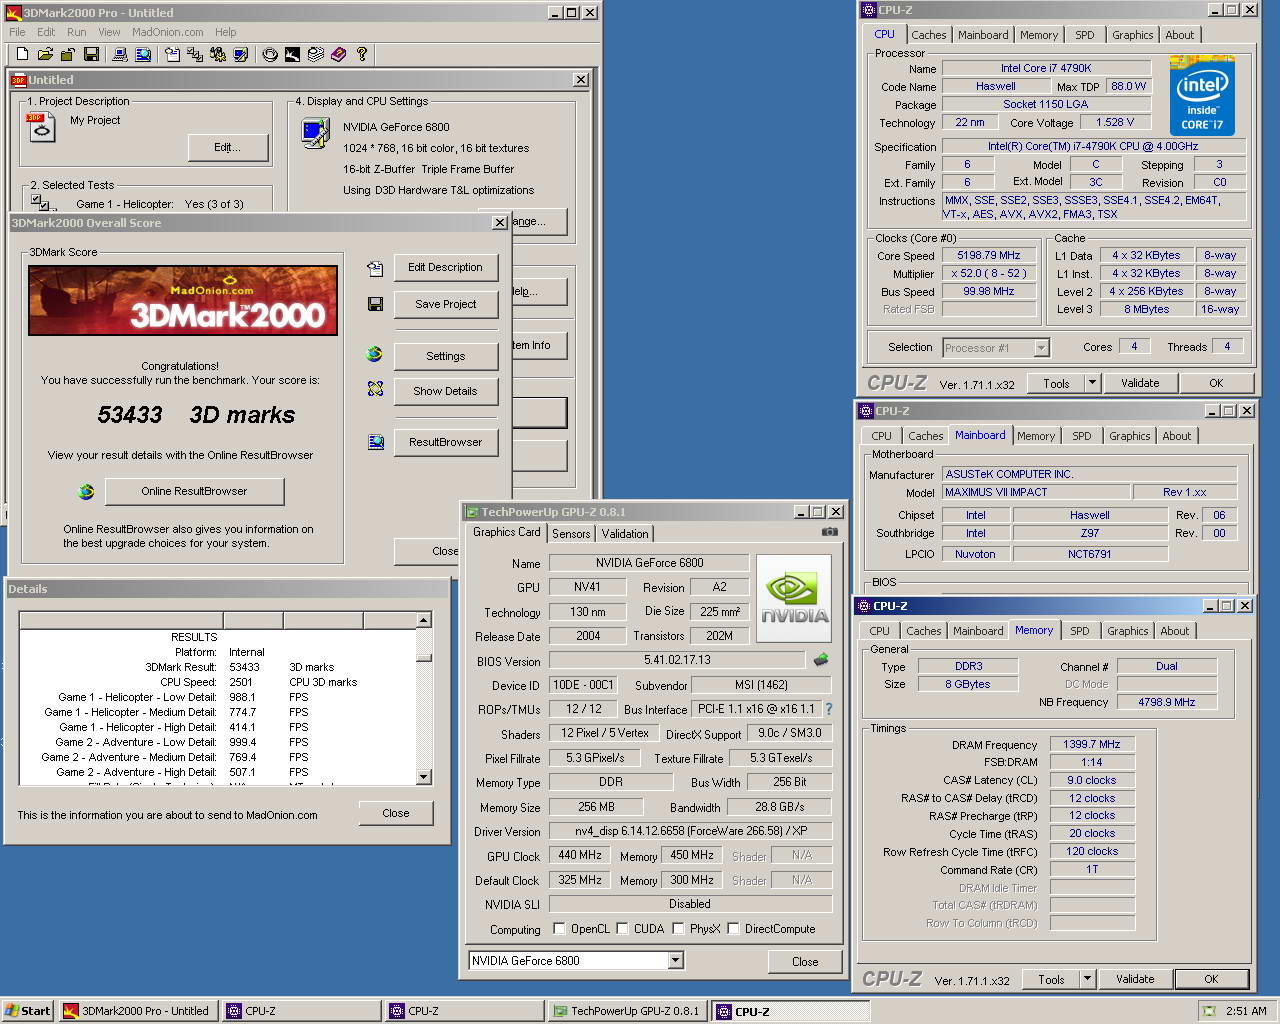This screenshot has width=1280, height=1024.
Task: Open the NVIDIA GeForce 6800 card dropdown
Action: (676, 961)
